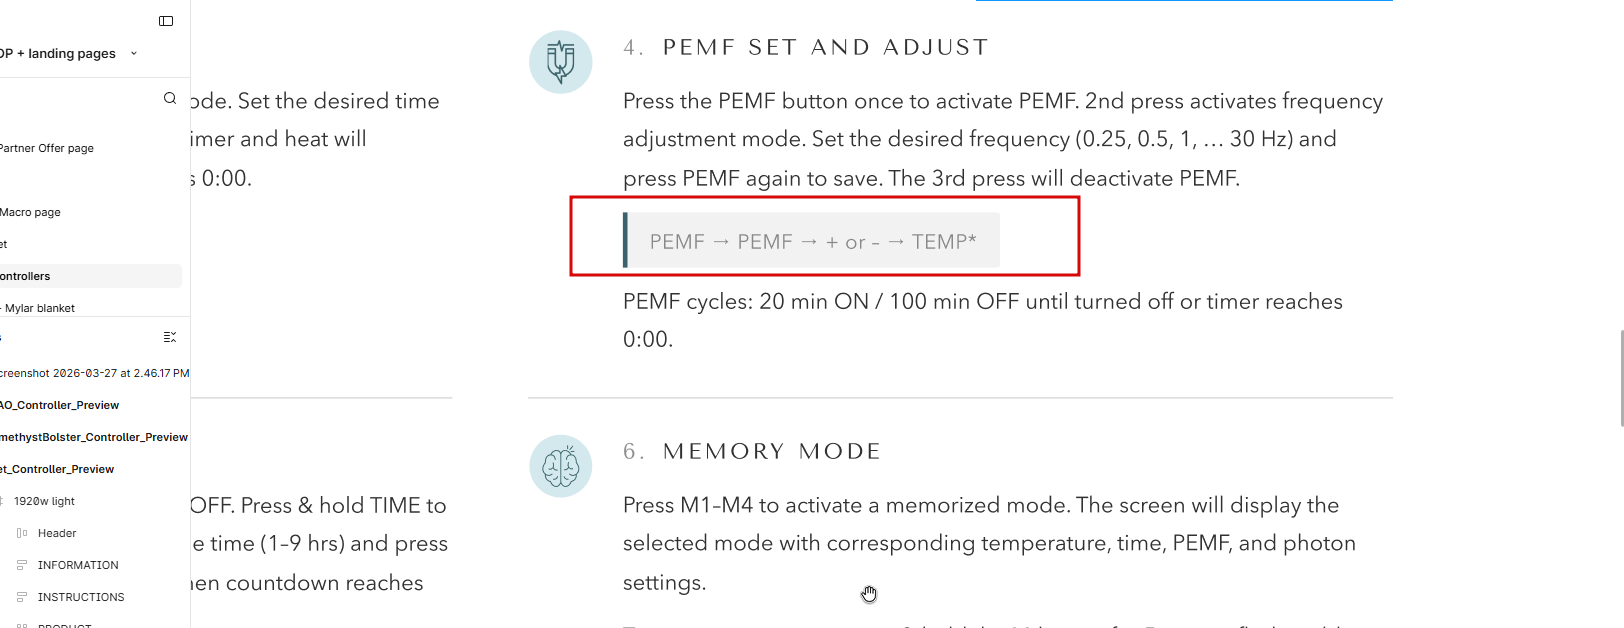This screenshot has width=1624, height=628.
Task: Select the Mylar blanket page
Action: tap(40, 308)
